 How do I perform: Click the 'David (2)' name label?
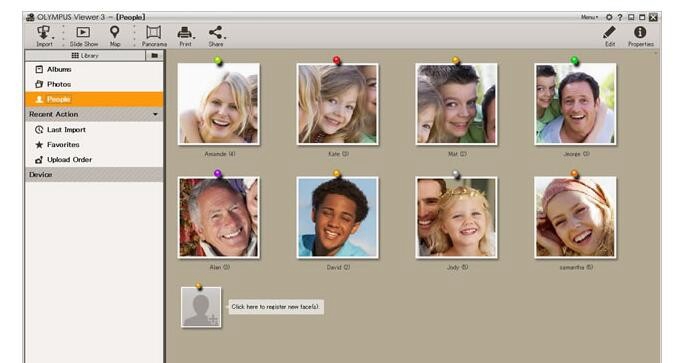point(338,267)
